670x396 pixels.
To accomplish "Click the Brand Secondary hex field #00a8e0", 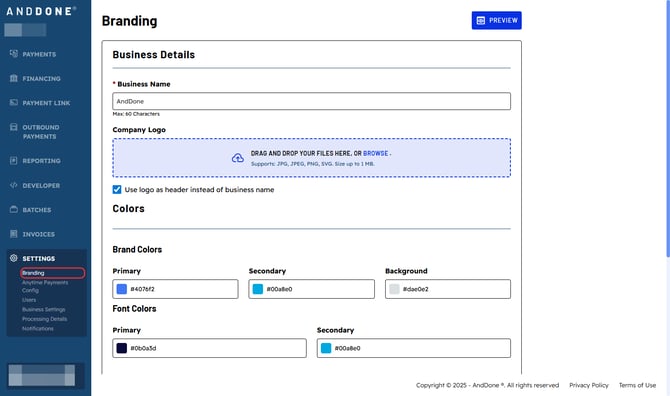I will [x=311, y=289].
